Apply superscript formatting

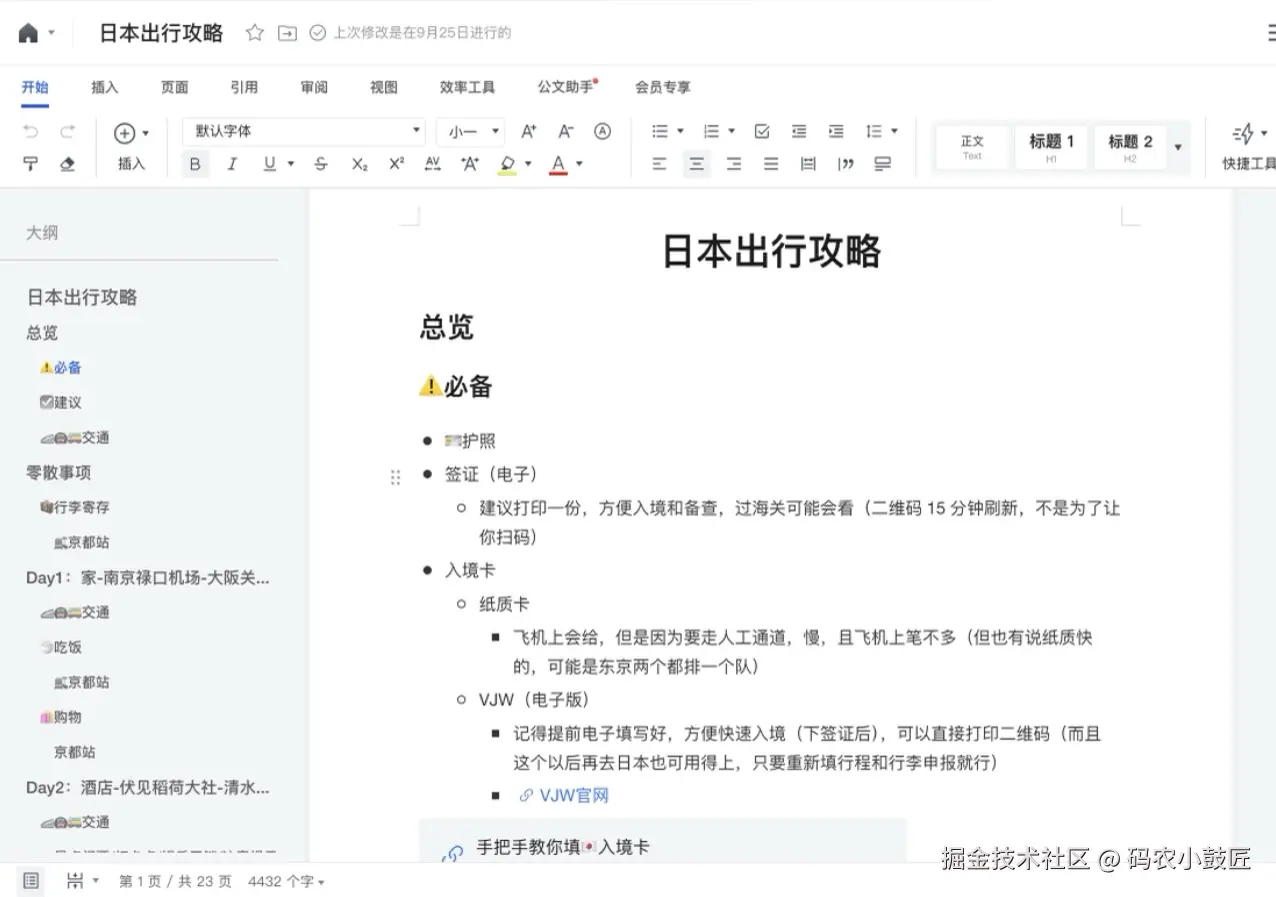coord(395,164)
